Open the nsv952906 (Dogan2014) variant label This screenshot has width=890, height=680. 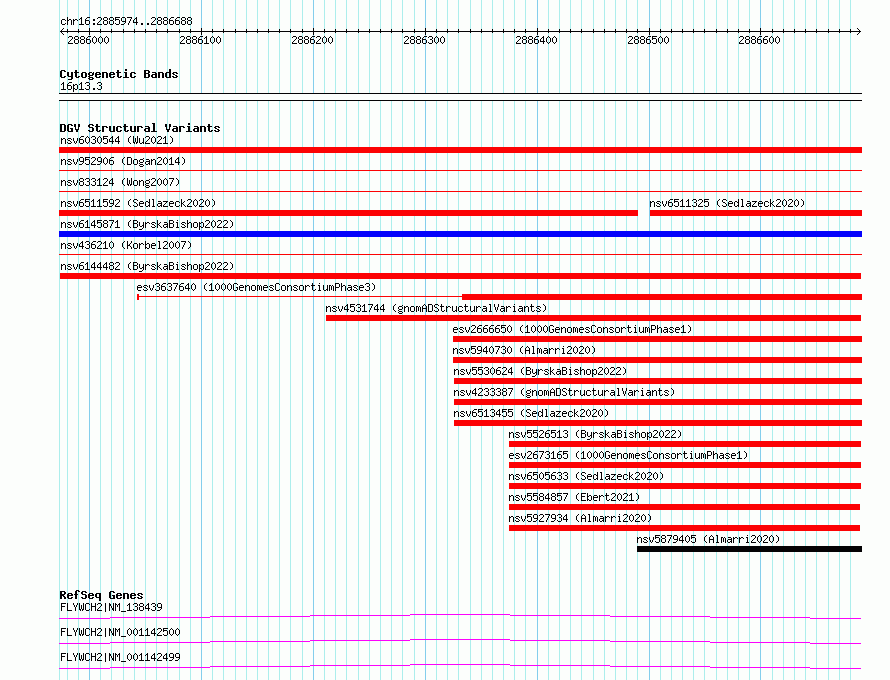click(123, 161)
